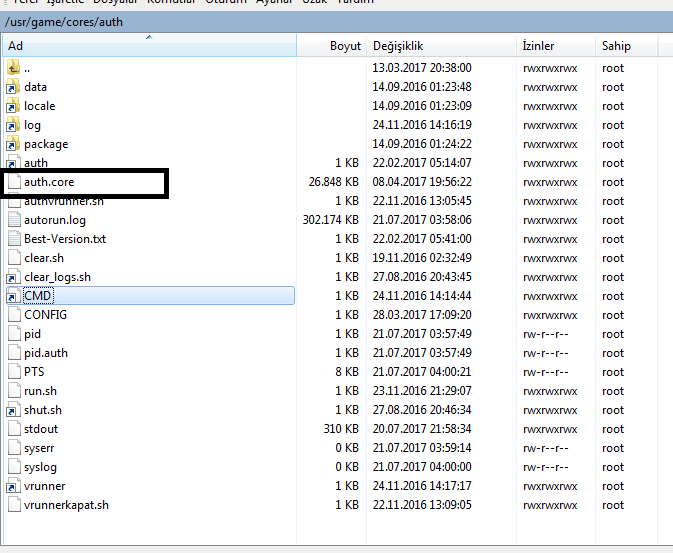Sort by the Boyut column header
The image size is (673, 553).
(332, 46)
